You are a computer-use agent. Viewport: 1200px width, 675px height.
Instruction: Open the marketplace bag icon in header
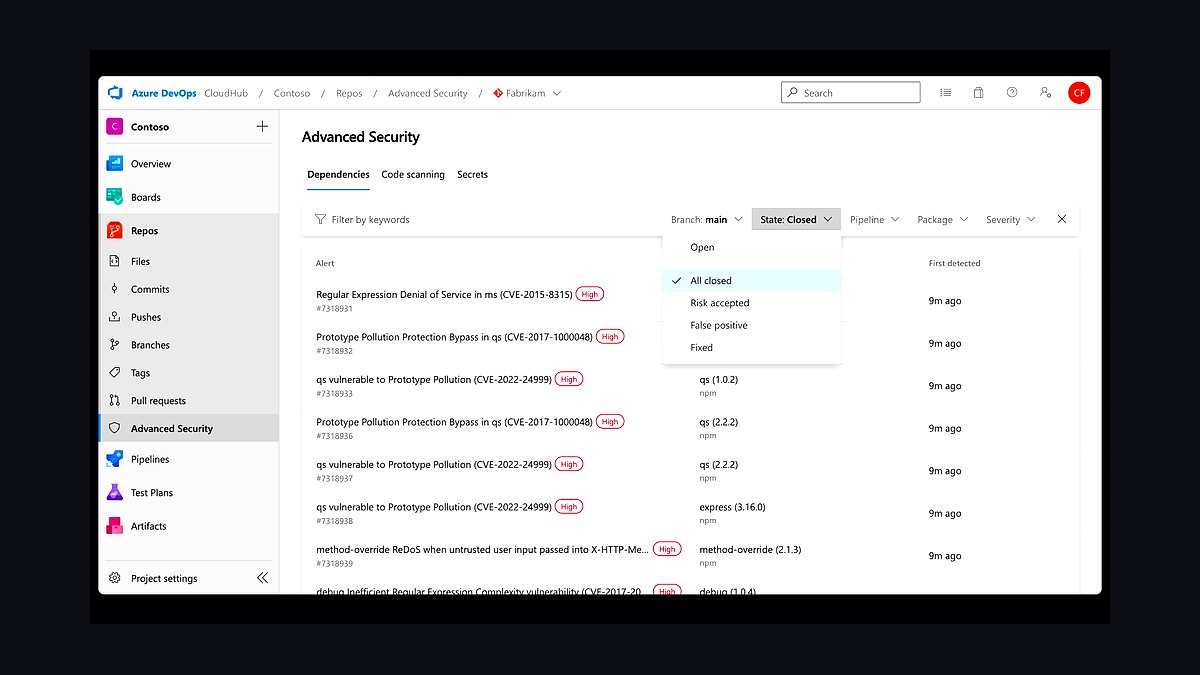click(978, 93)
